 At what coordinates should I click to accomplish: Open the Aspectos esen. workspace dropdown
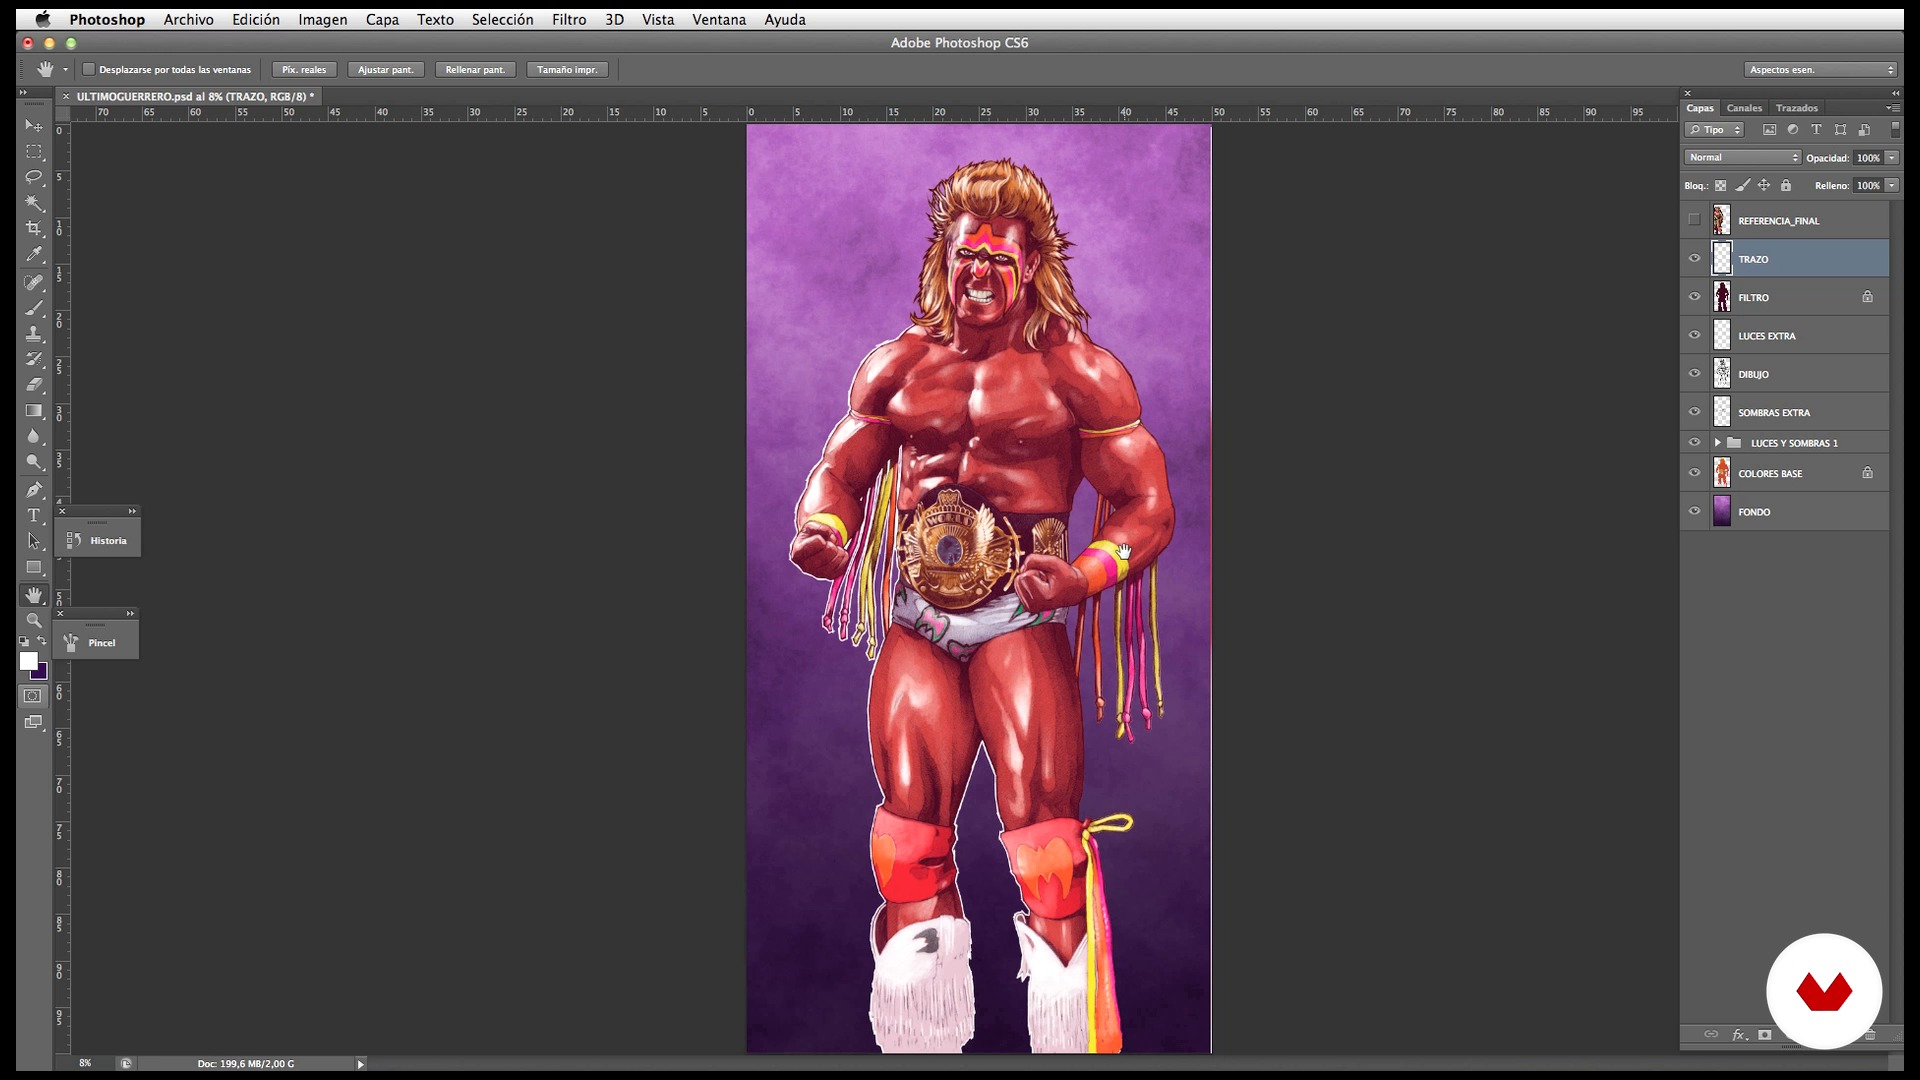(1821, 69)
